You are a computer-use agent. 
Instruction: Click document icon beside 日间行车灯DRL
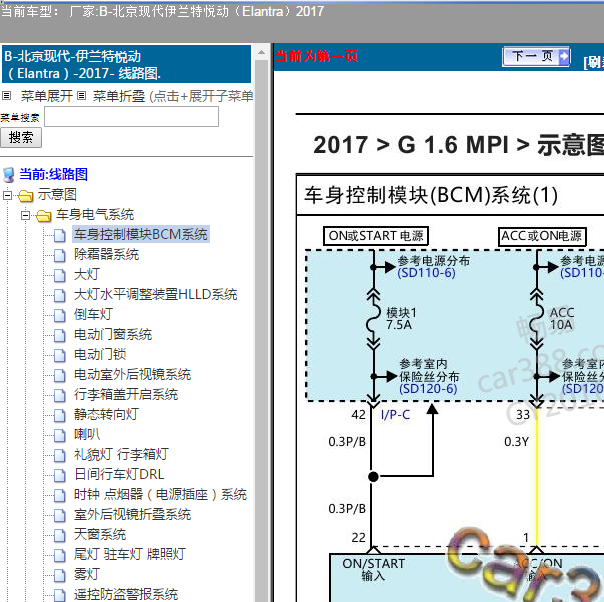[59, 476]
